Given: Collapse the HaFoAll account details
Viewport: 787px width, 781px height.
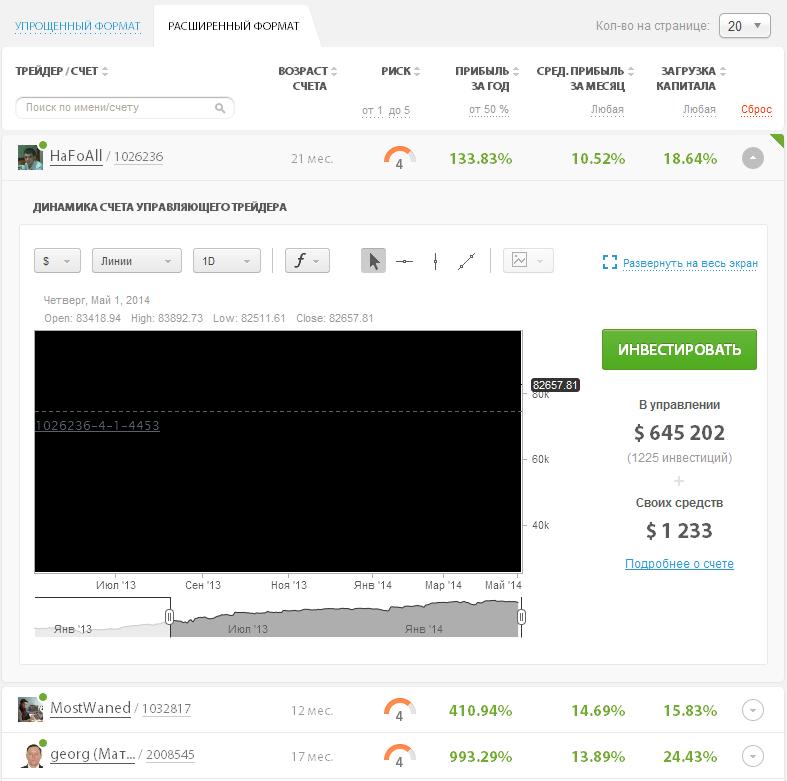Looking at the screenshot, I should coord(753,159).
